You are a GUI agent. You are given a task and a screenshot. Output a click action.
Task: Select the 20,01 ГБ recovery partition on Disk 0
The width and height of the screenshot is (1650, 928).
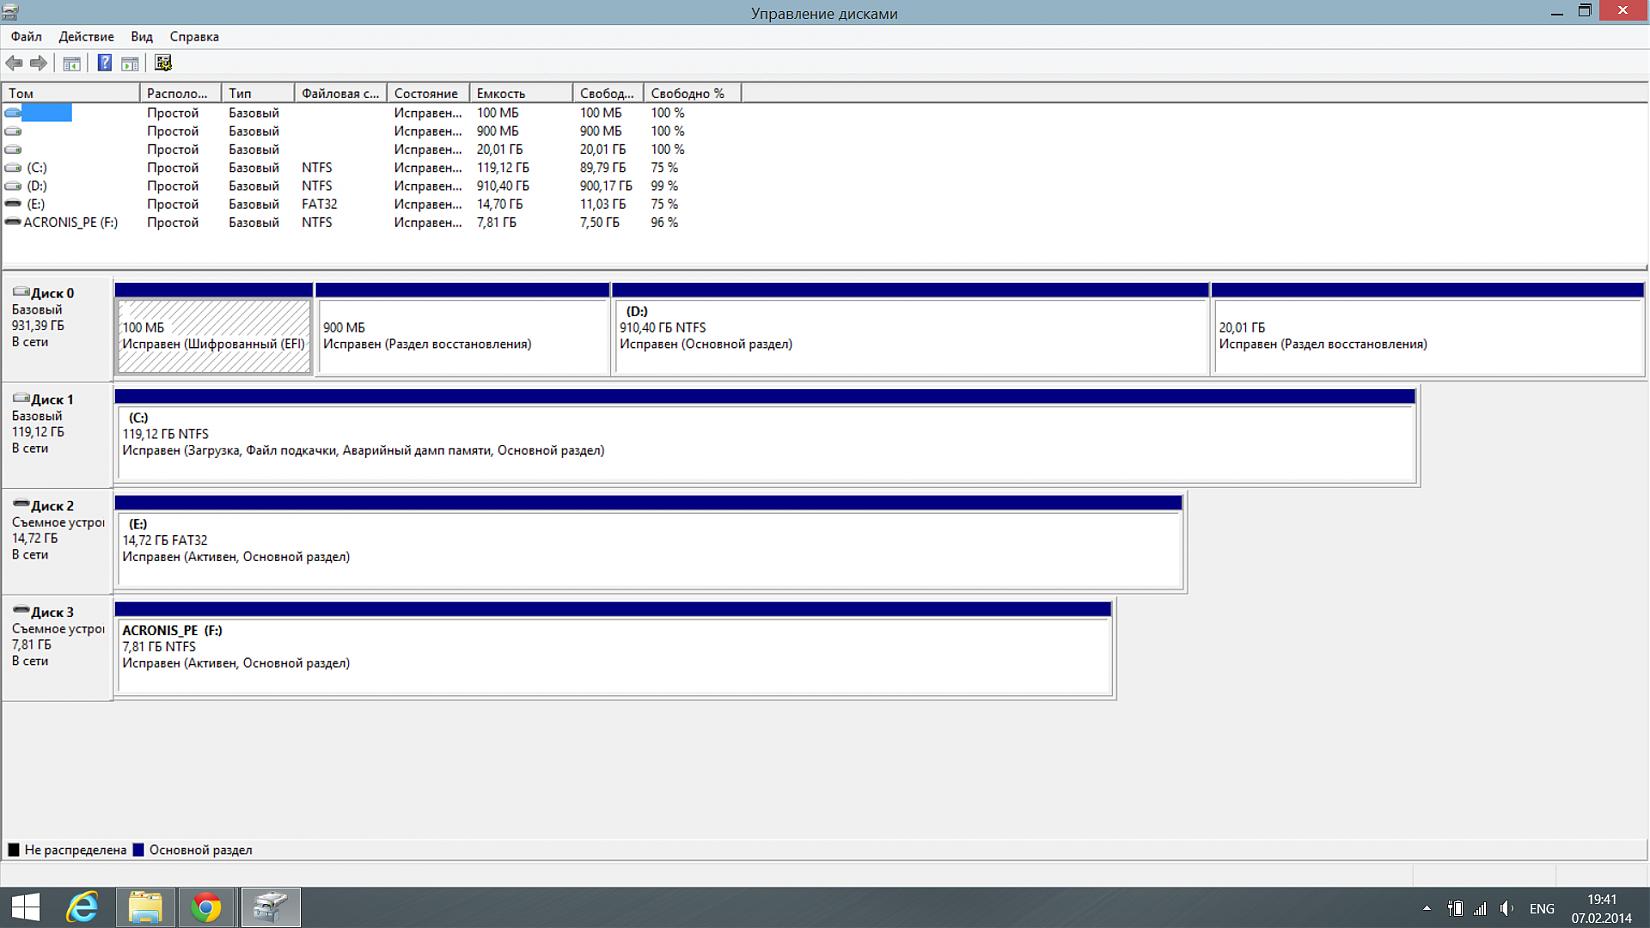click(x=1428, y=329)
